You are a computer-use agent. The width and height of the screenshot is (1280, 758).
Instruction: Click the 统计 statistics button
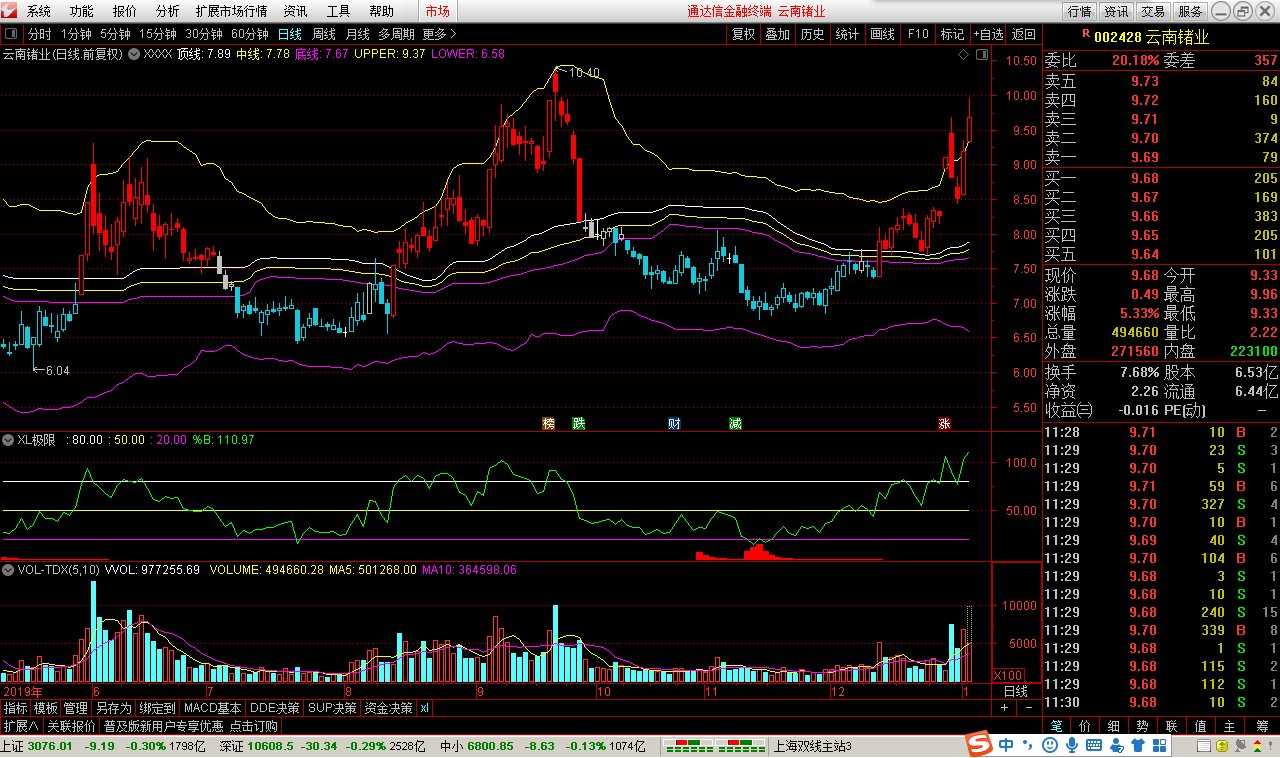pyautogui.click(x=847, y=34)
